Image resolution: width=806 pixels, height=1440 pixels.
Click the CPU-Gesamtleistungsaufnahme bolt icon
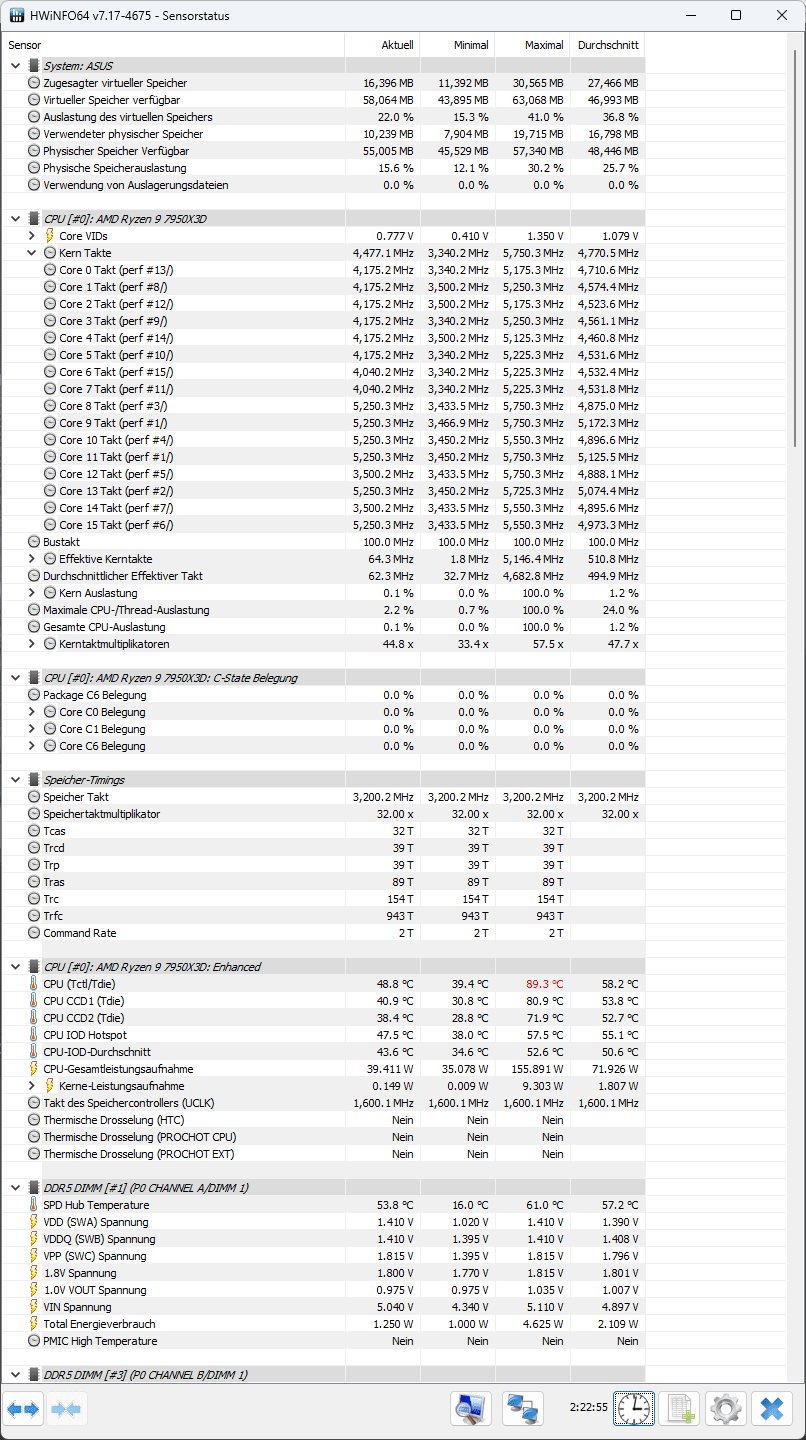34,1069
